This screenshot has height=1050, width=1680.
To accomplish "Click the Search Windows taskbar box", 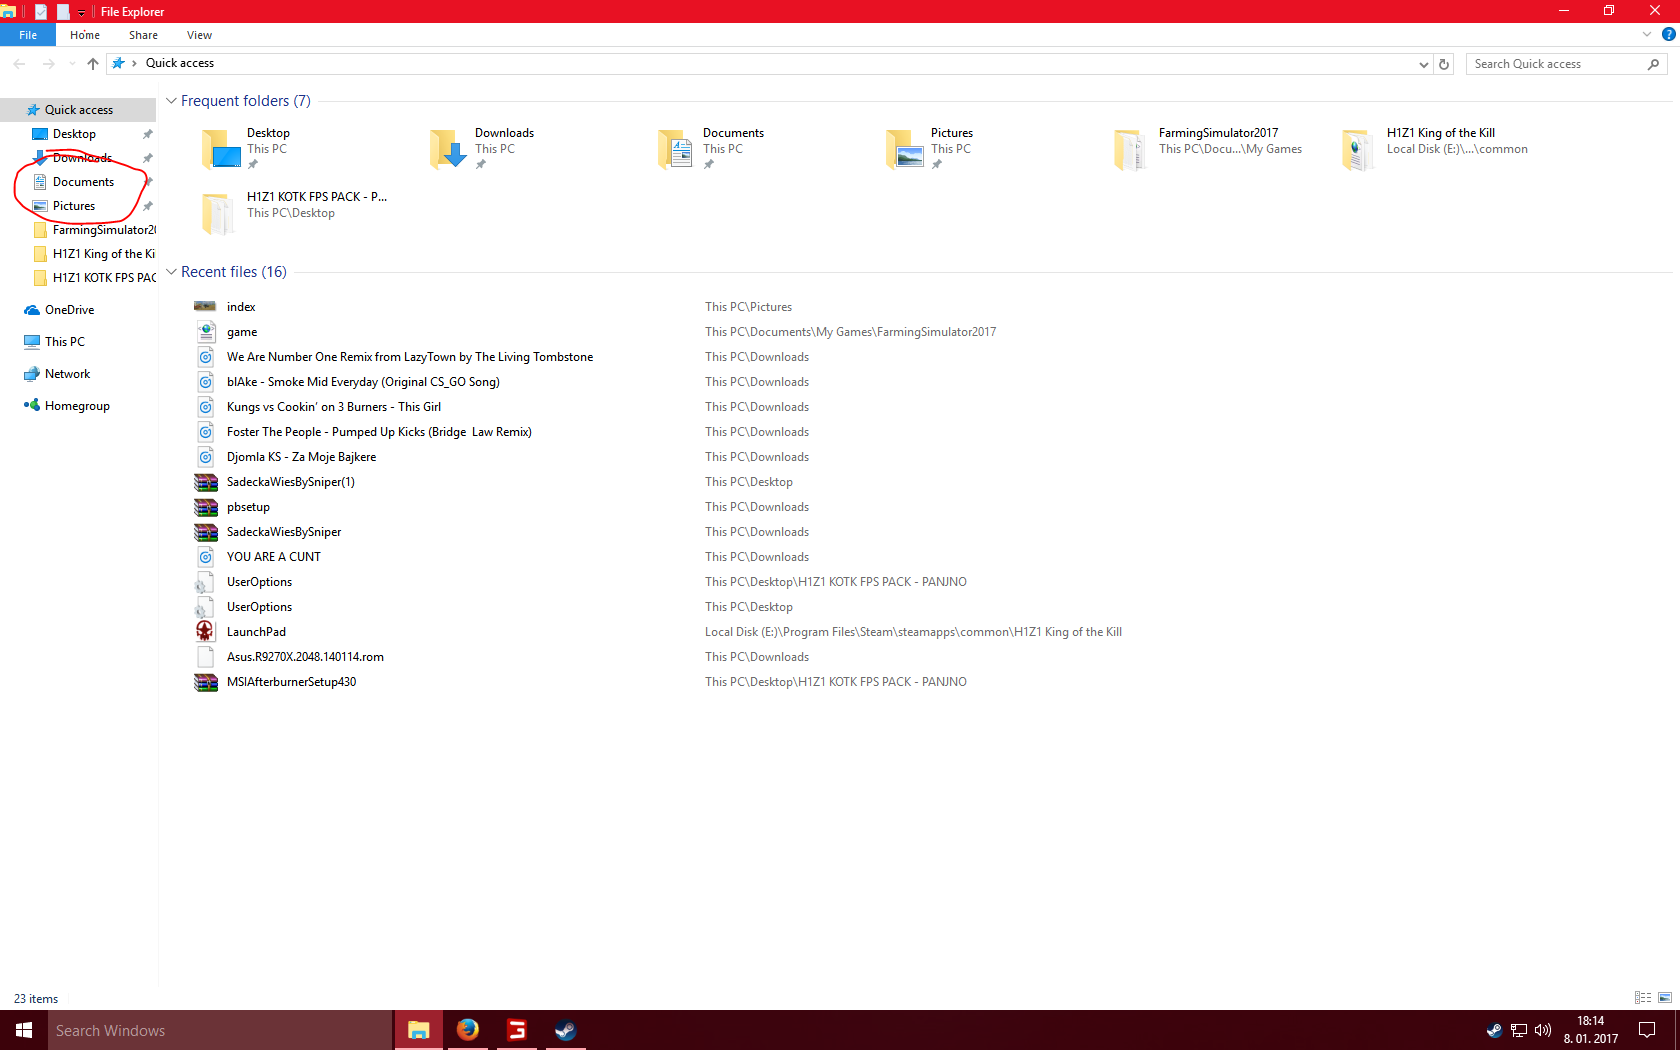I will [220, 1030].
